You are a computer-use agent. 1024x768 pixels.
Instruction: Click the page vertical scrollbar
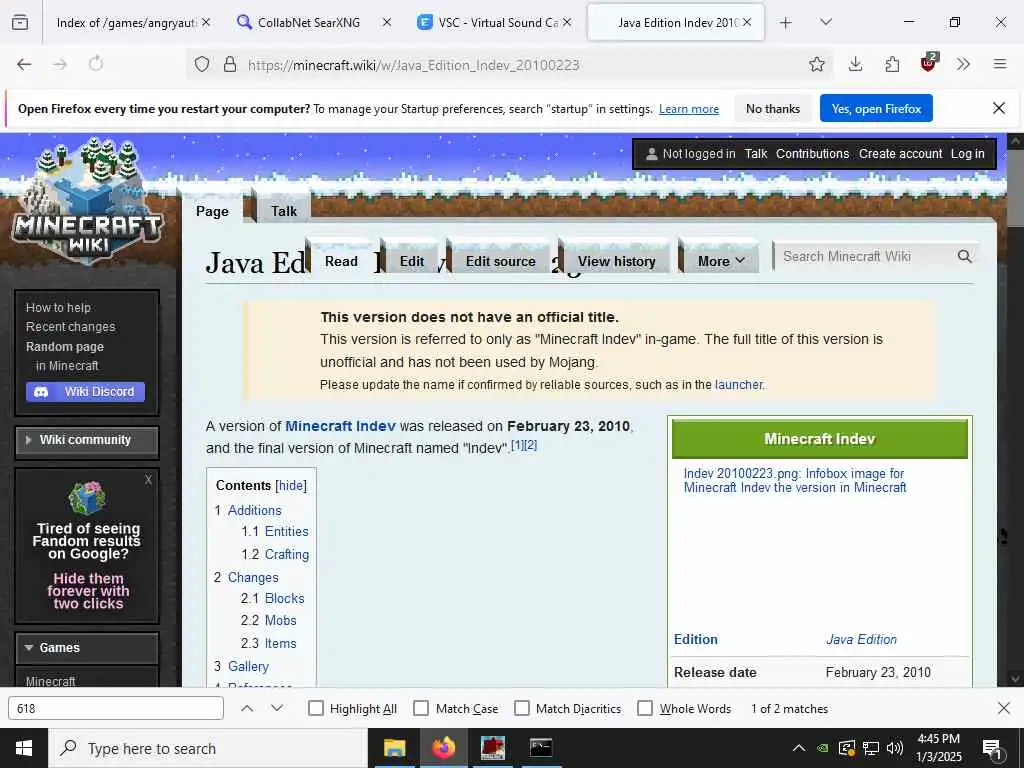coord(1016,409)
